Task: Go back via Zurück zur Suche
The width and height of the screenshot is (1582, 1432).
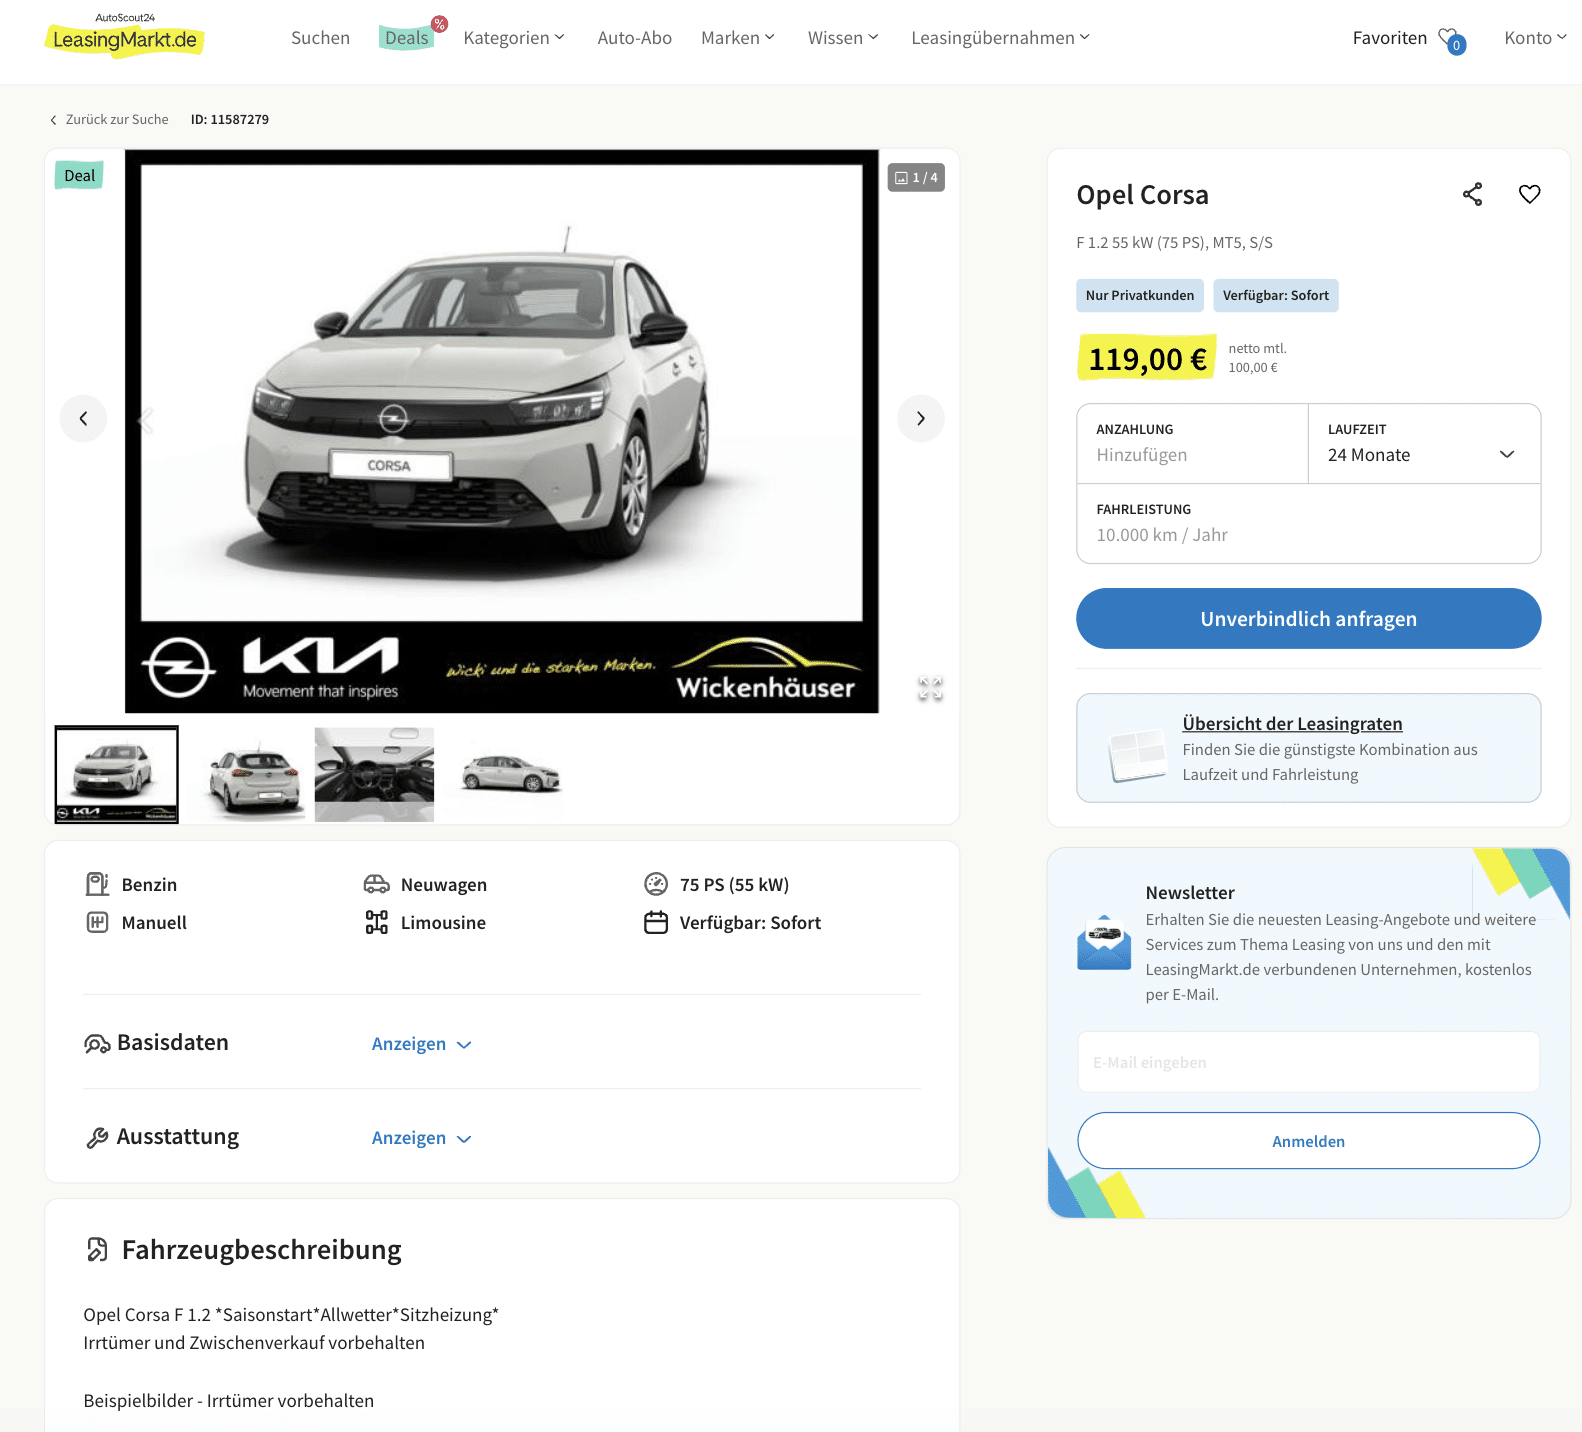Action: click(x=109, y=119)
